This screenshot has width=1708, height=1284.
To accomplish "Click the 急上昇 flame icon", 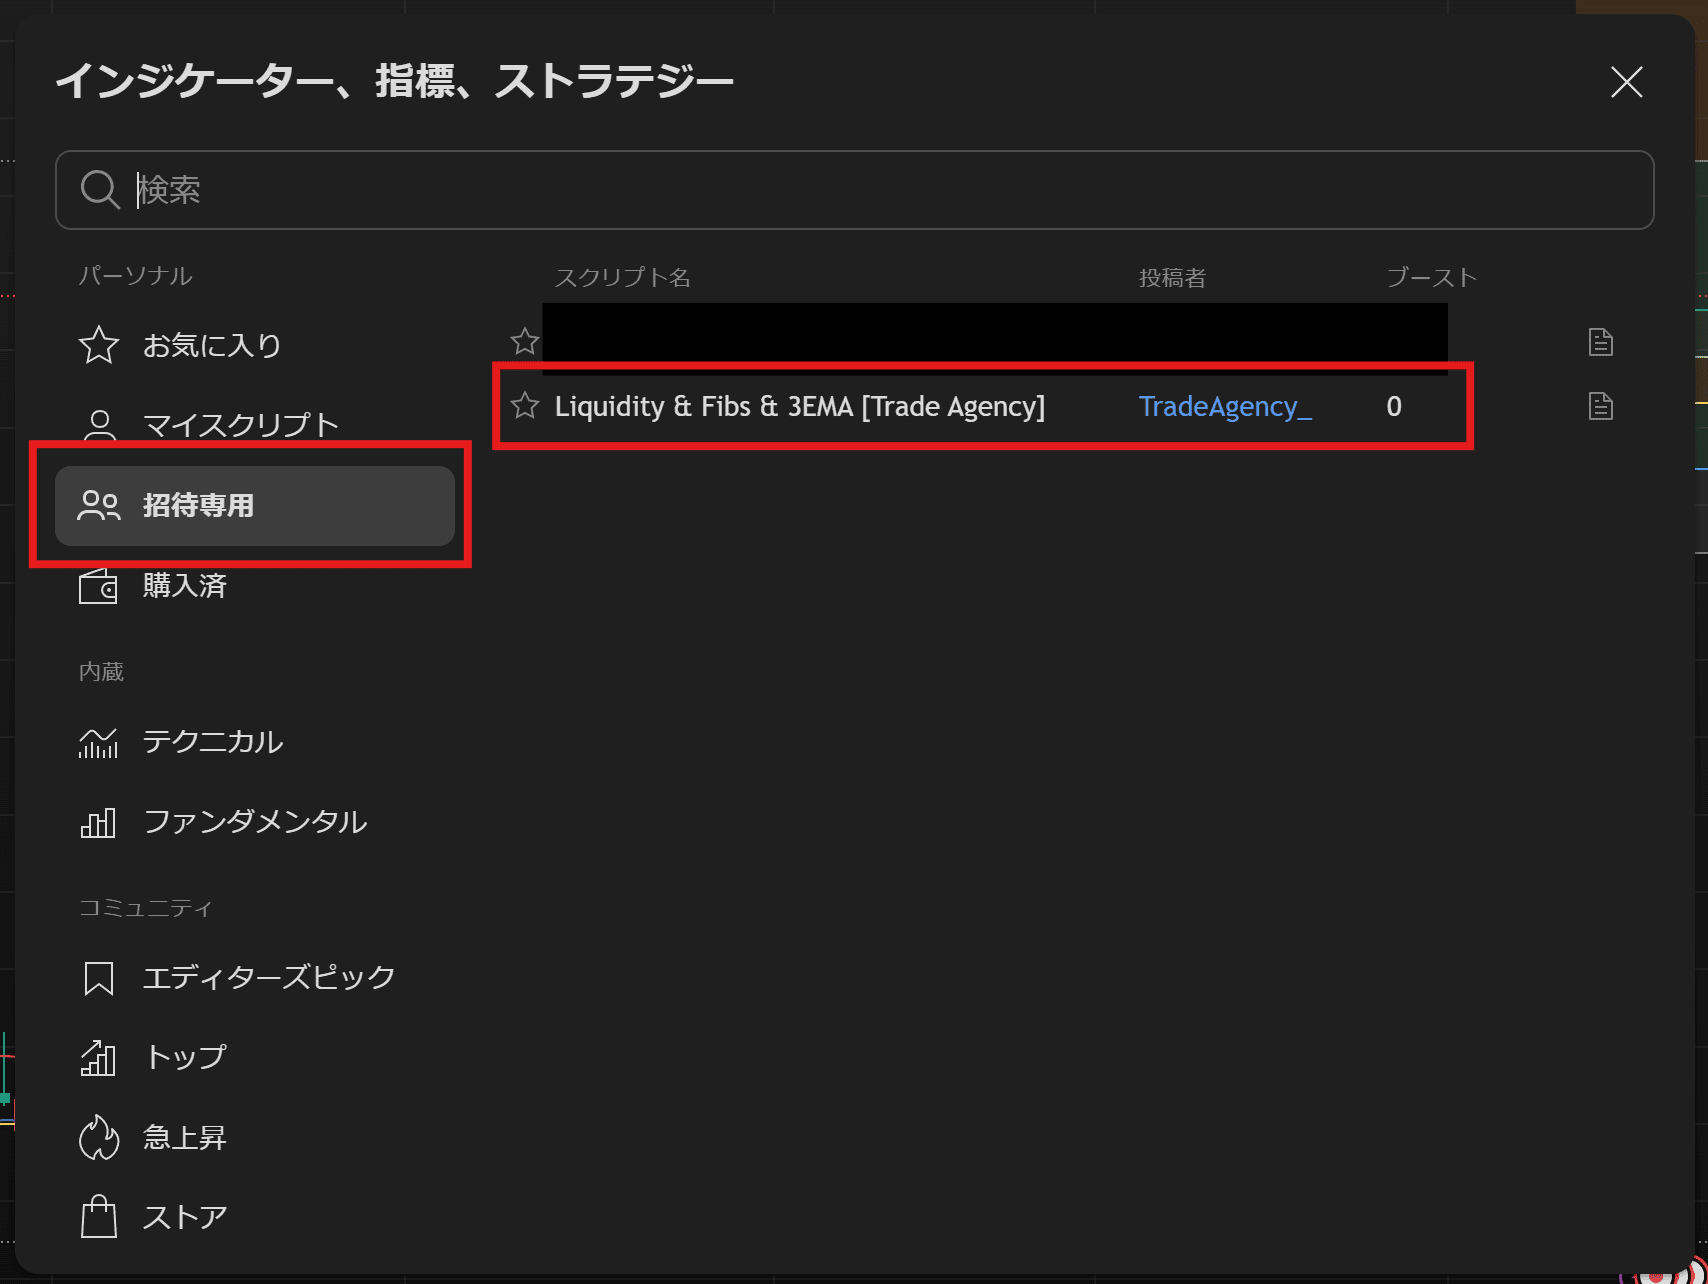I will click(98, 1138).
